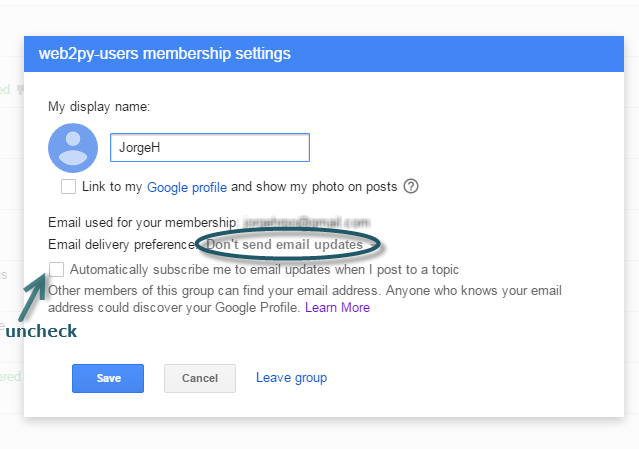Click the Save button

[x=108, y=378]
